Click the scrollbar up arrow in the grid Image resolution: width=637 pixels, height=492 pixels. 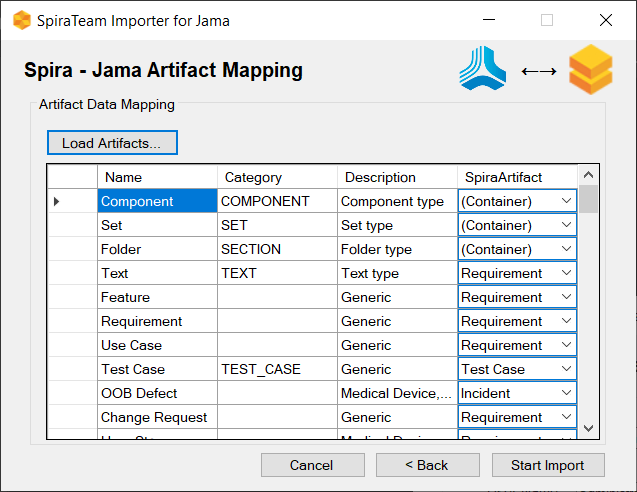(589, 175)
